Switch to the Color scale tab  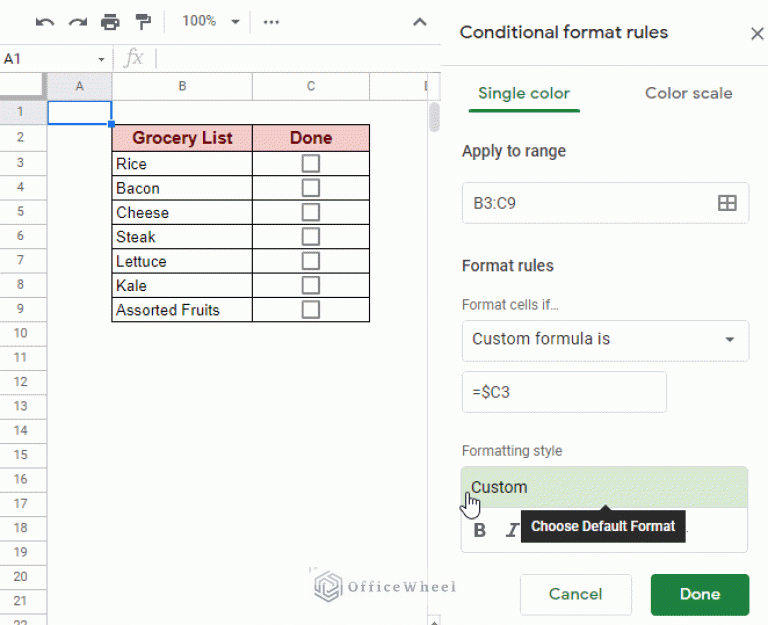[688, 93]
